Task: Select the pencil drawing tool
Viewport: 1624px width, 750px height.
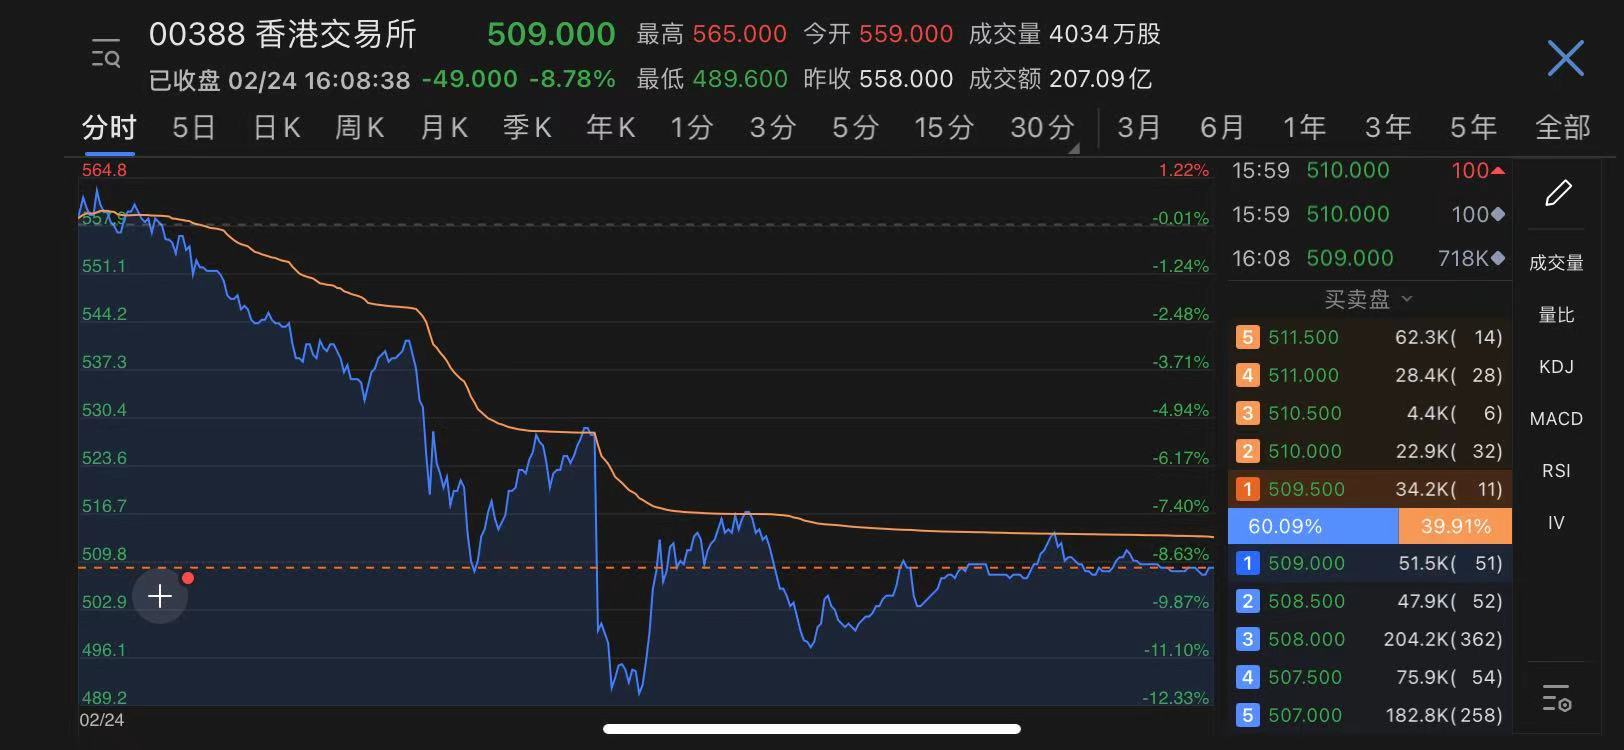Action: click(x=1558, y=192)
